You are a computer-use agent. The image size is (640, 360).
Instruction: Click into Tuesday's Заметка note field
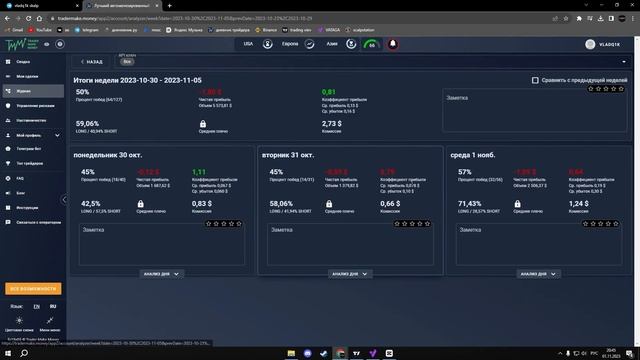[350, 245]
